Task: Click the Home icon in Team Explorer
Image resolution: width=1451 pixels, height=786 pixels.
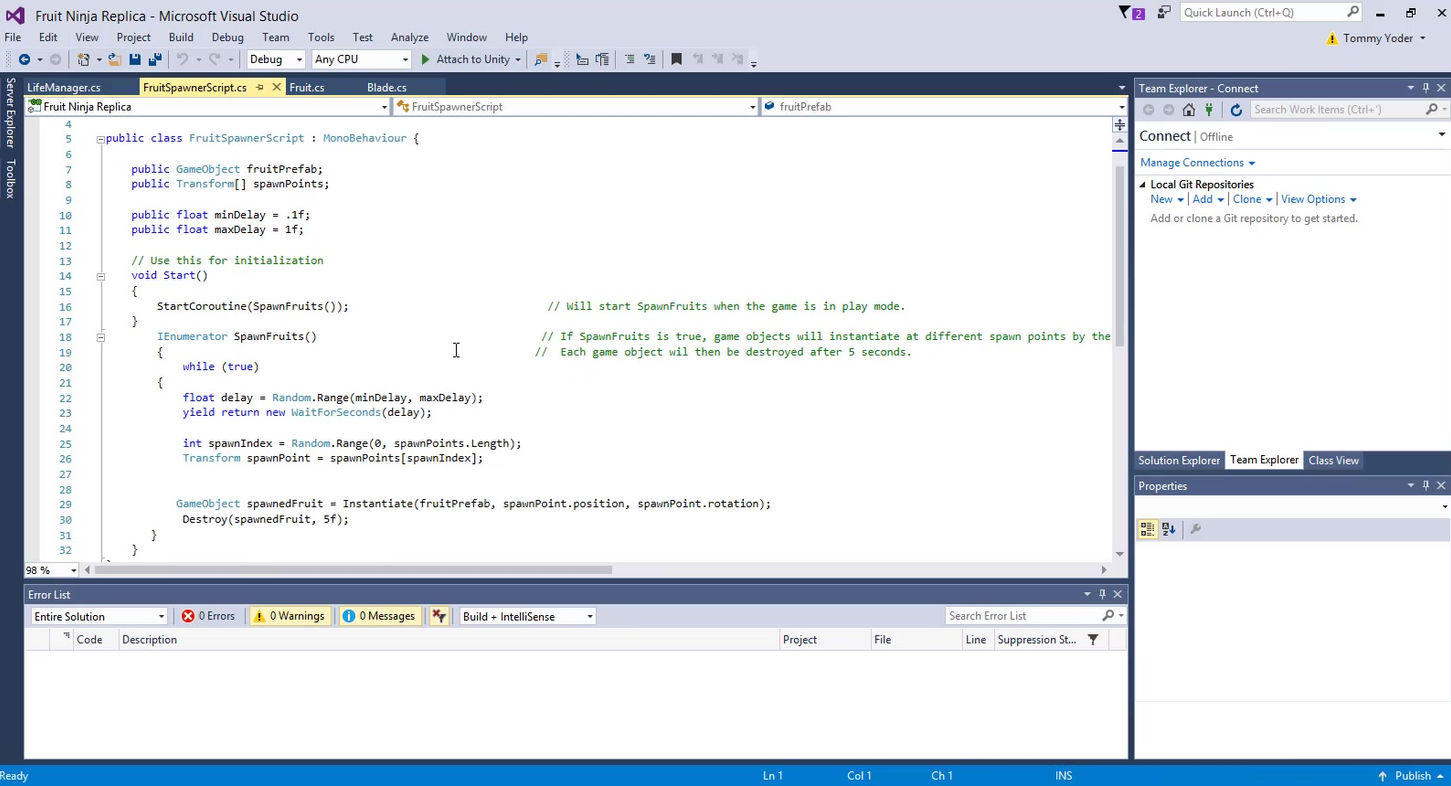Action: (1188, 109)
